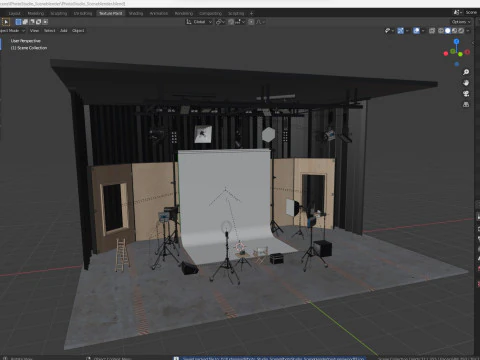
Task: Open the snapping options dropdown
Action: point(240,22)
